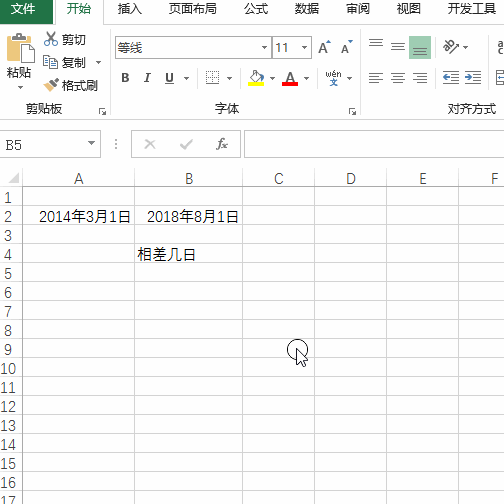Open the Name Box dropdown
Screen dimensions: 504x504
click(91, 143)
